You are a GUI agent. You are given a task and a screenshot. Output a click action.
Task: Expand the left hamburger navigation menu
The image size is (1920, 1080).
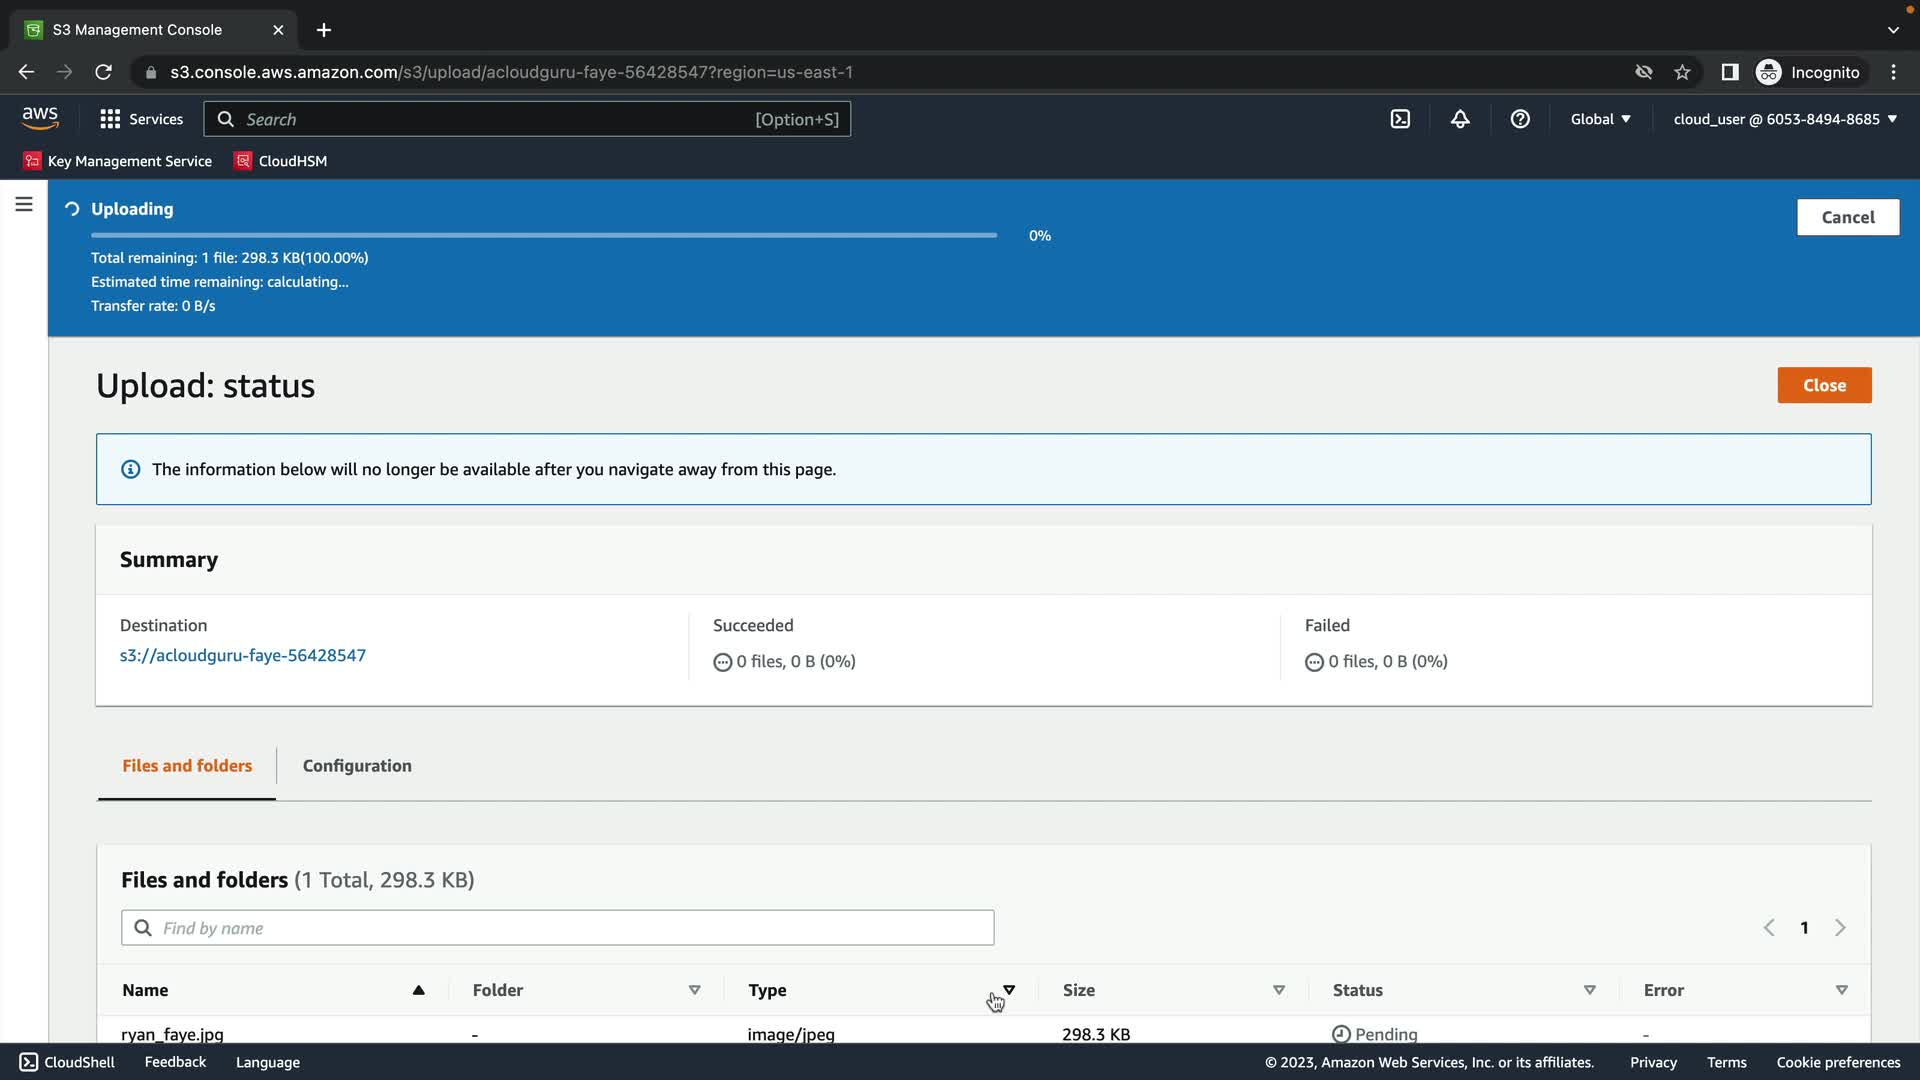tap(24, 205)
